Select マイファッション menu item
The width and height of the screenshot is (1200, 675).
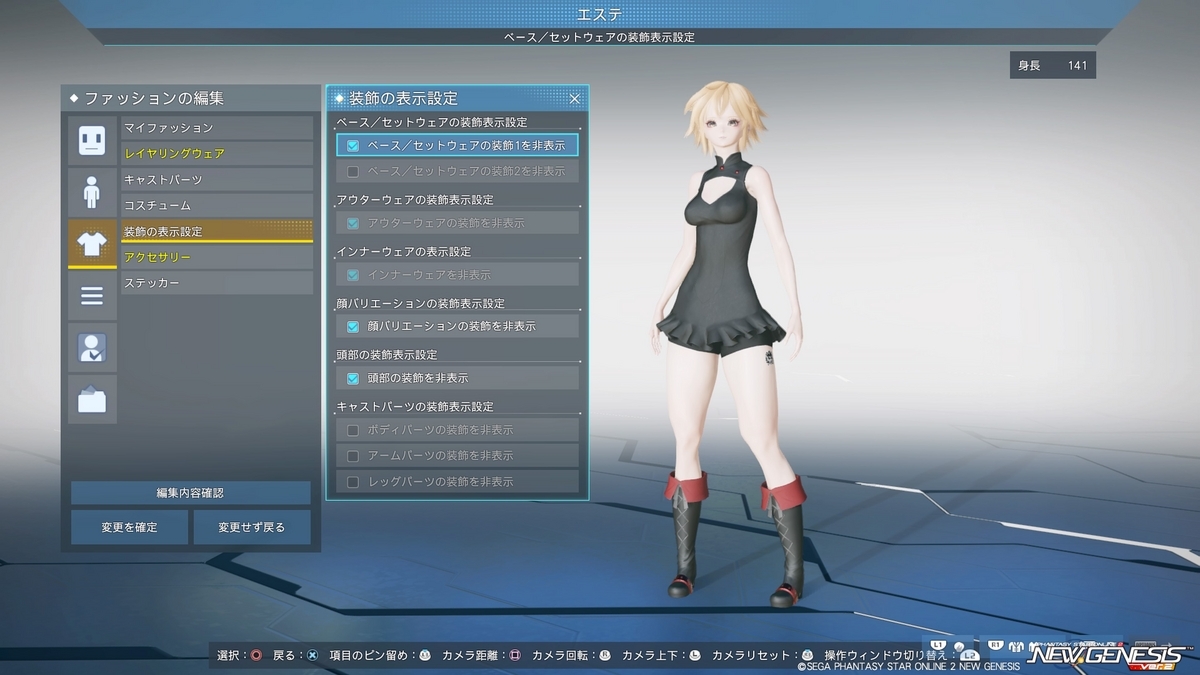pyautogui.click(x=217, y=128)
